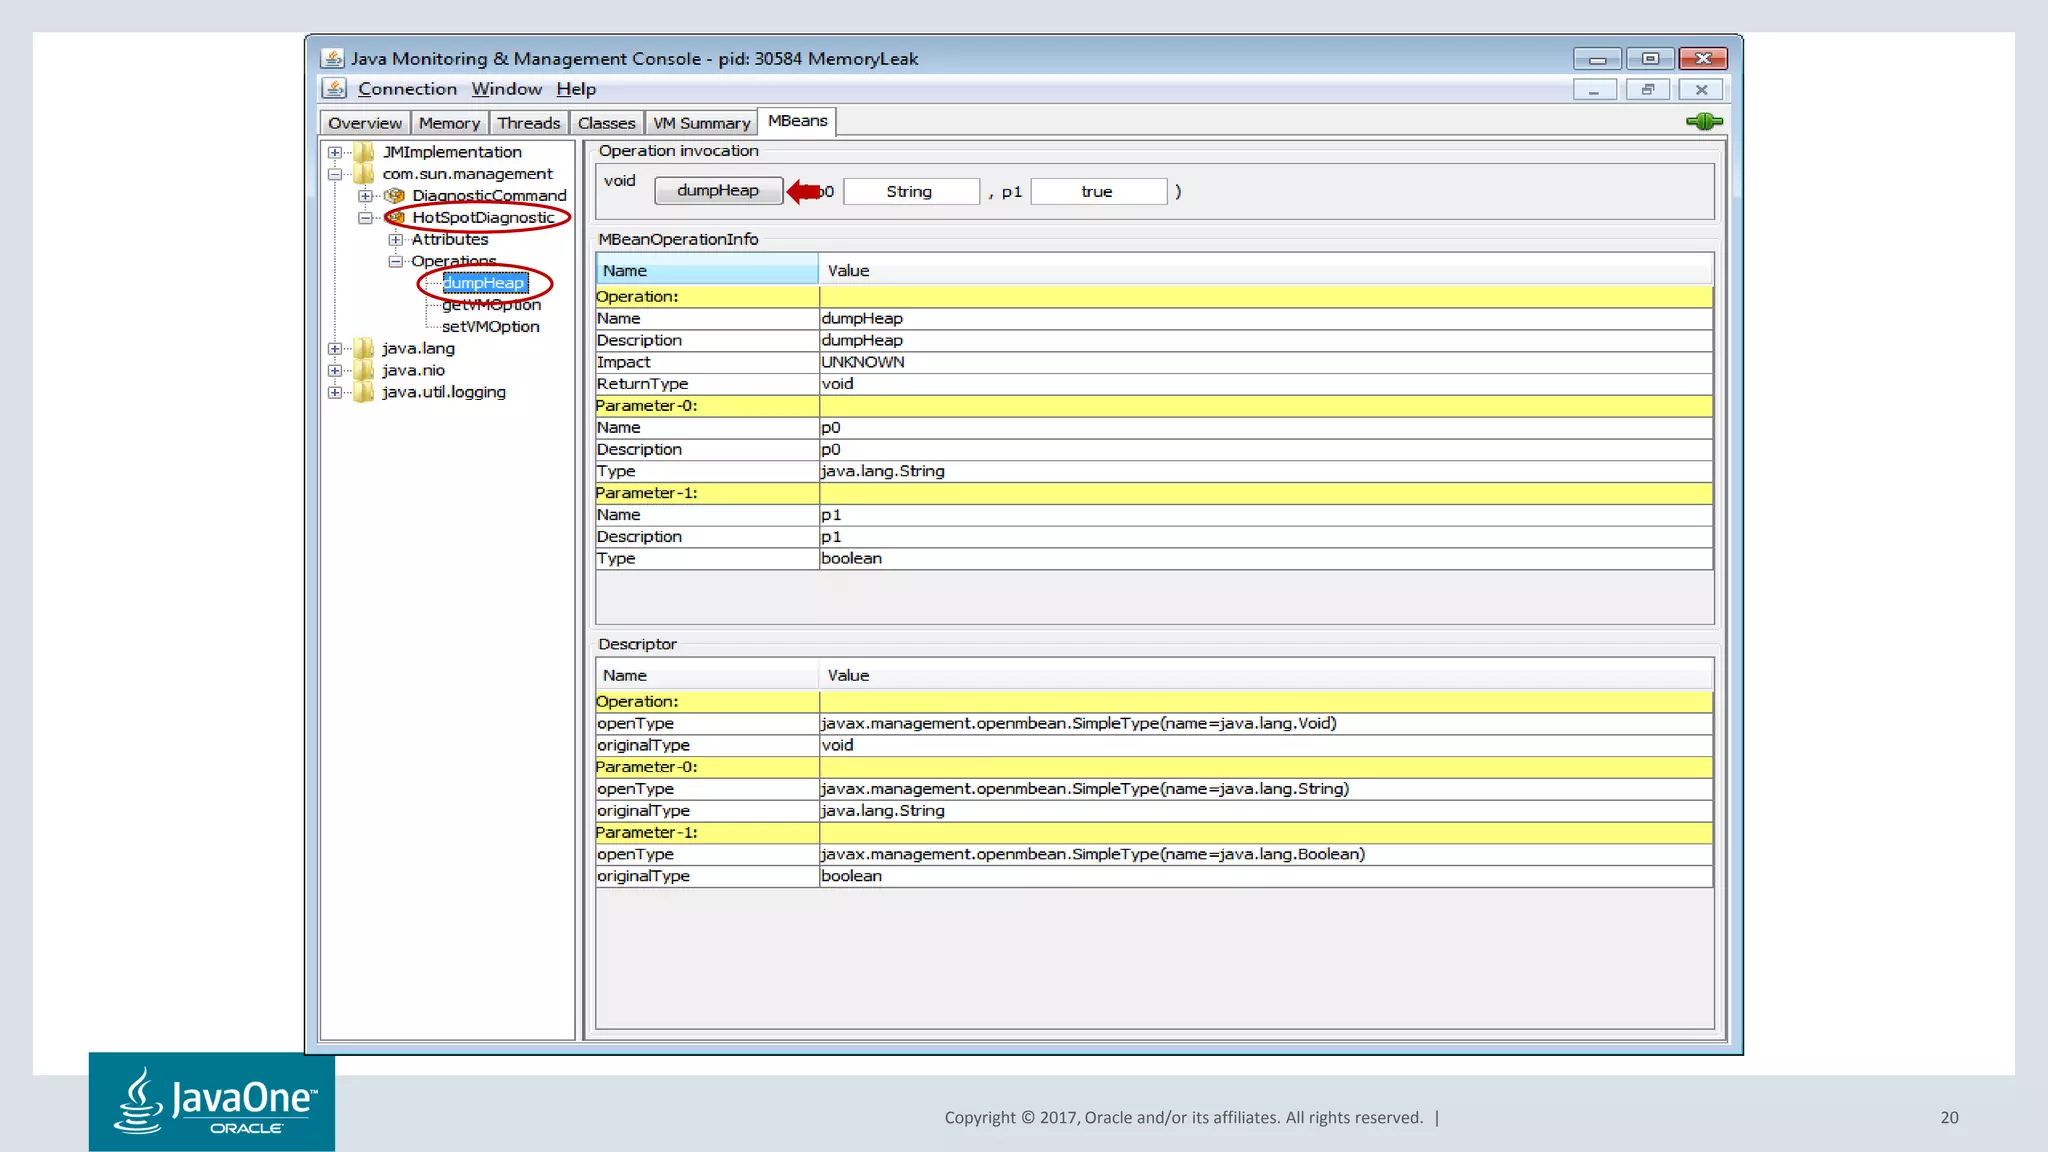Image resolution: width=2048 pixels, height=1152 pixels.
Task: Minimize the inner console window
Action: (x=1595, y=90)
